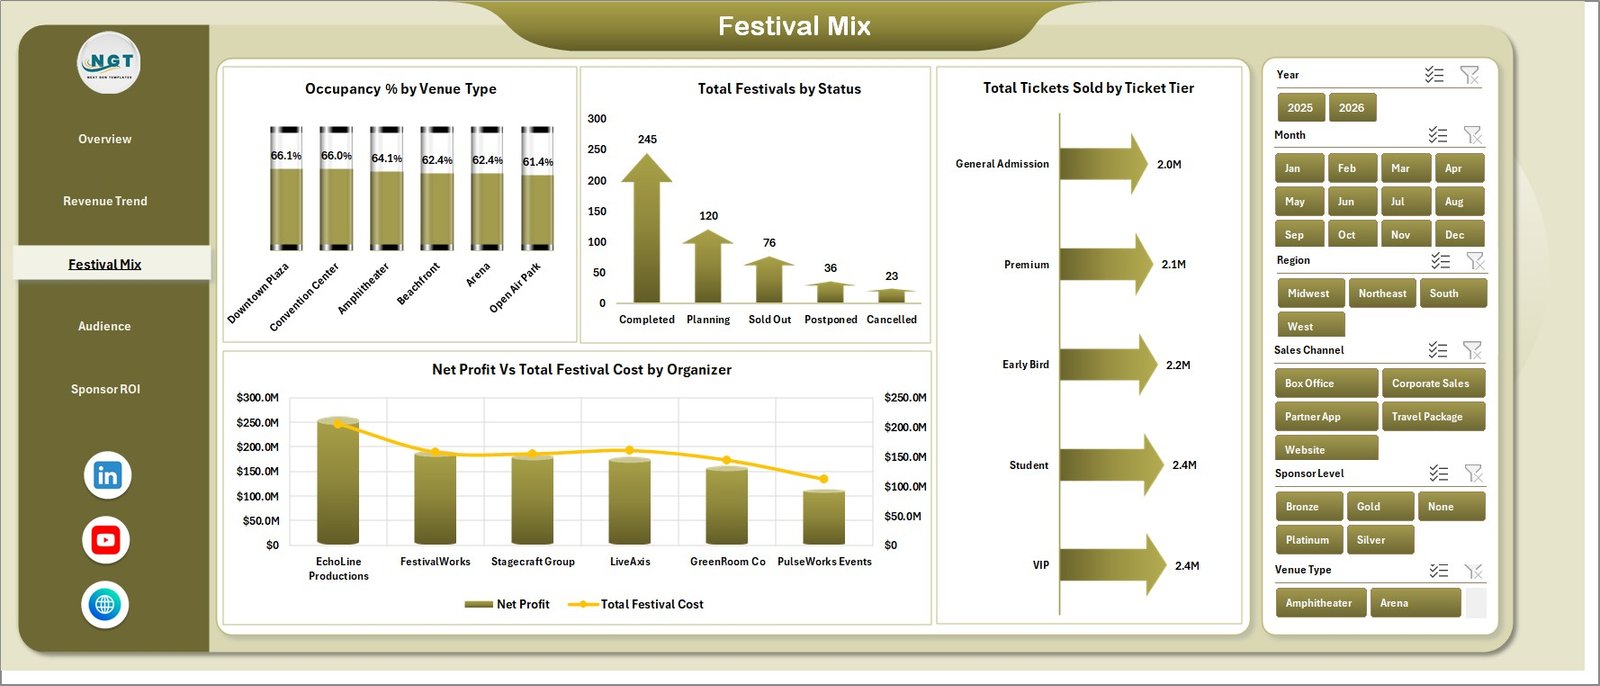The height and width of the screenshot is (686, 1600).
Task: Toggle multi-select on Region slicer
Action: click(1440, 261)
